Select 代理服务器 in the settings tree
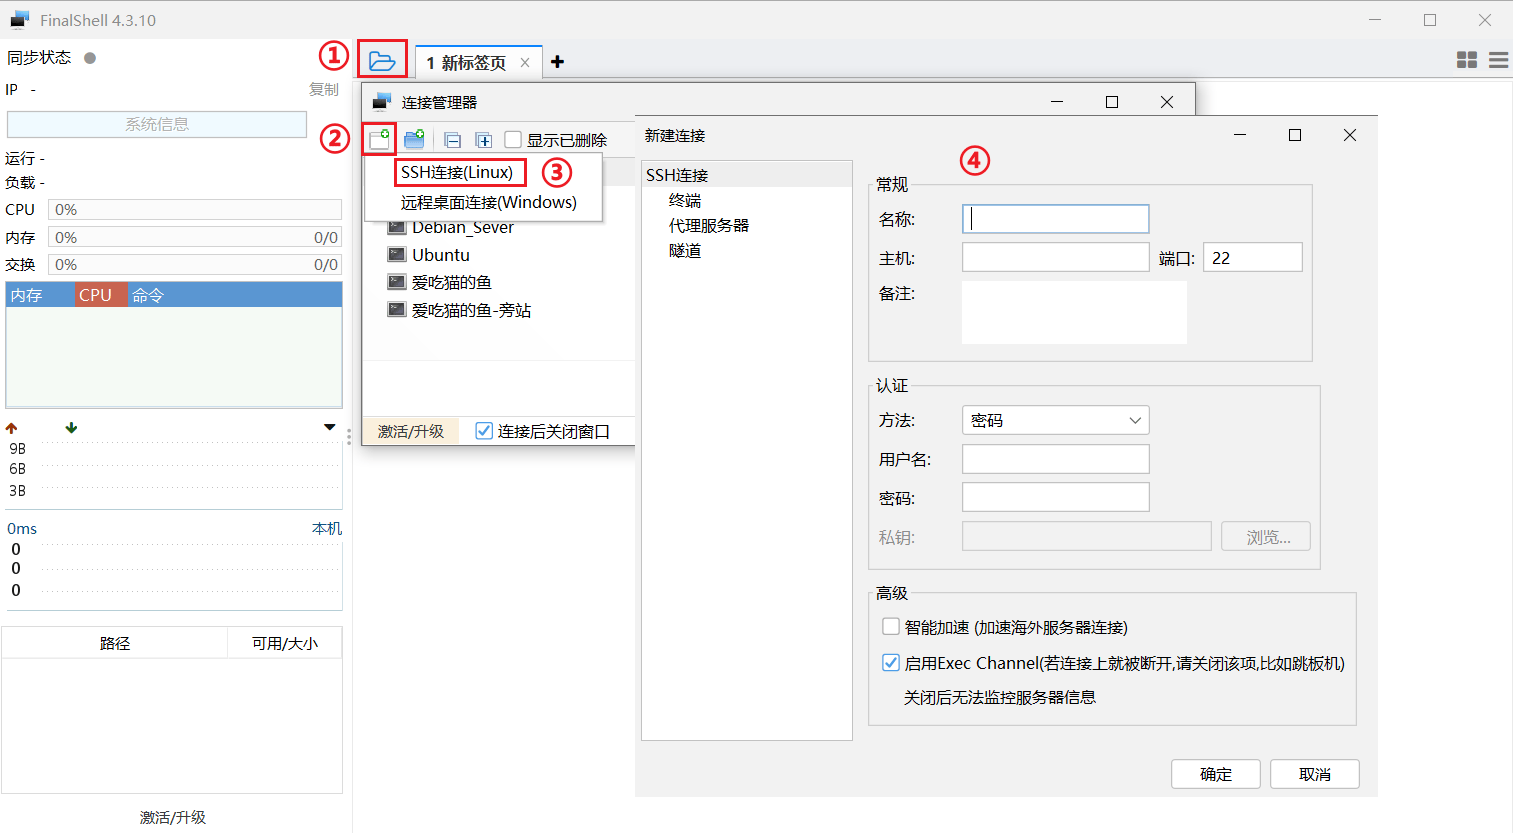 [x=708, y=225]
